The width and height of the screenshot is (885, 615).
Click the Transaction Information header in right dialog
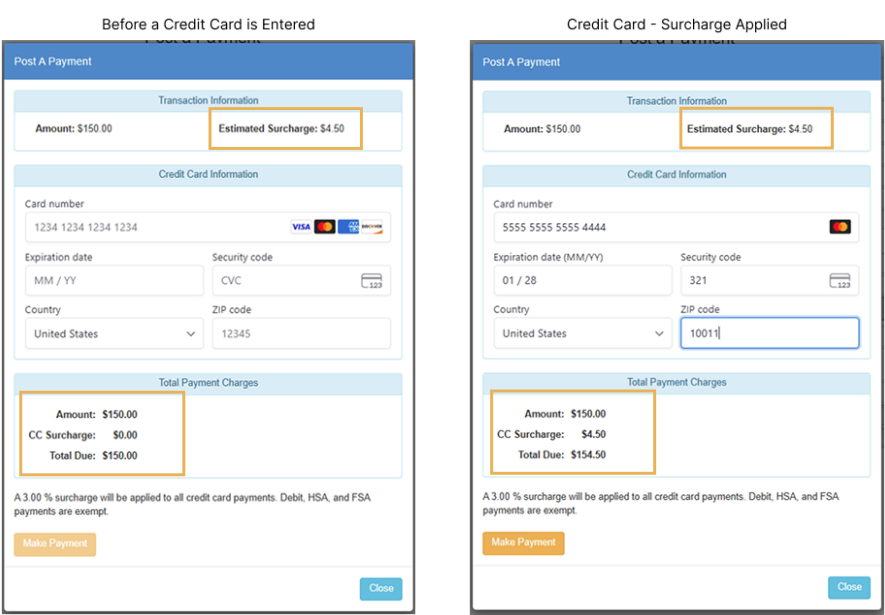(x=677, y=101)
